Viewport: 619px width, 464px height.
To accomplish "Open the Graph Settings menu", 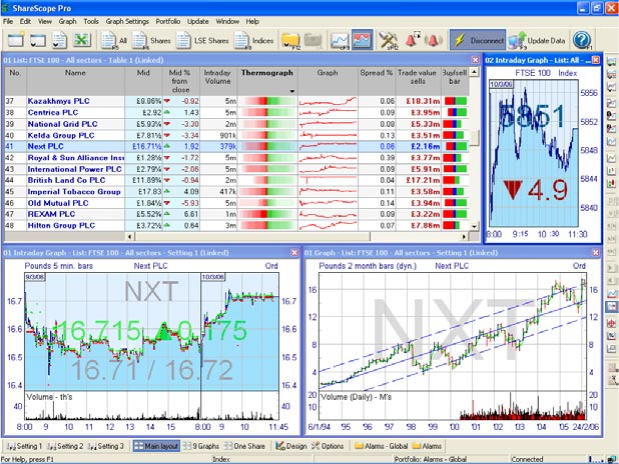I will click(127, 21).
